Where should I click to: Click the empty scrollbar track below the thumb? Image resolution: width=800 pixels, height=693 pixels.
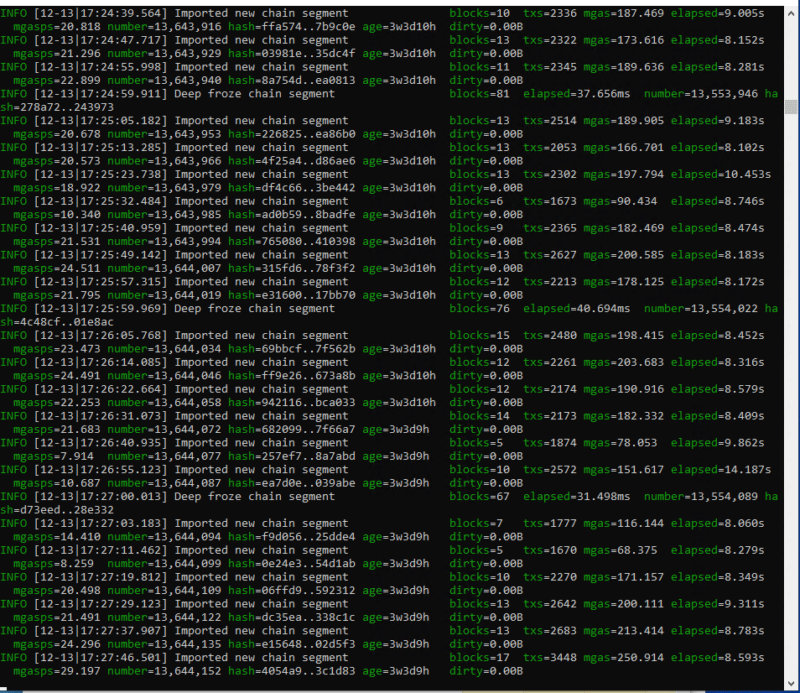click(x=790, y=400)
